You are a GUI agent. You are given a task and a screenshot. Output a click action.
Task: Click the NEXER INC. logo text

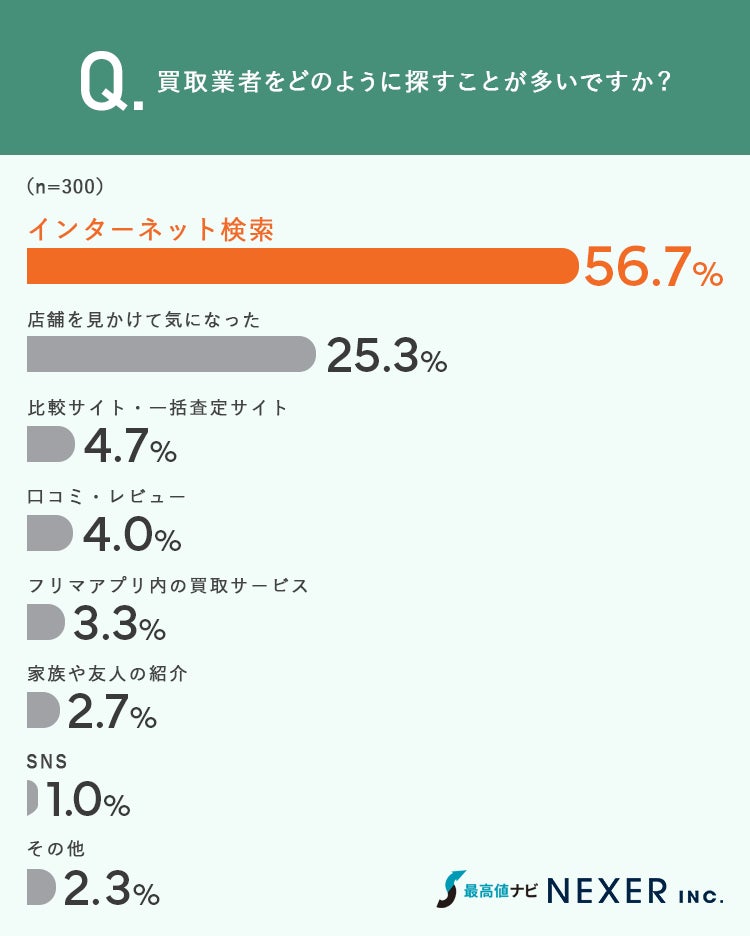[x=635, y=890]
